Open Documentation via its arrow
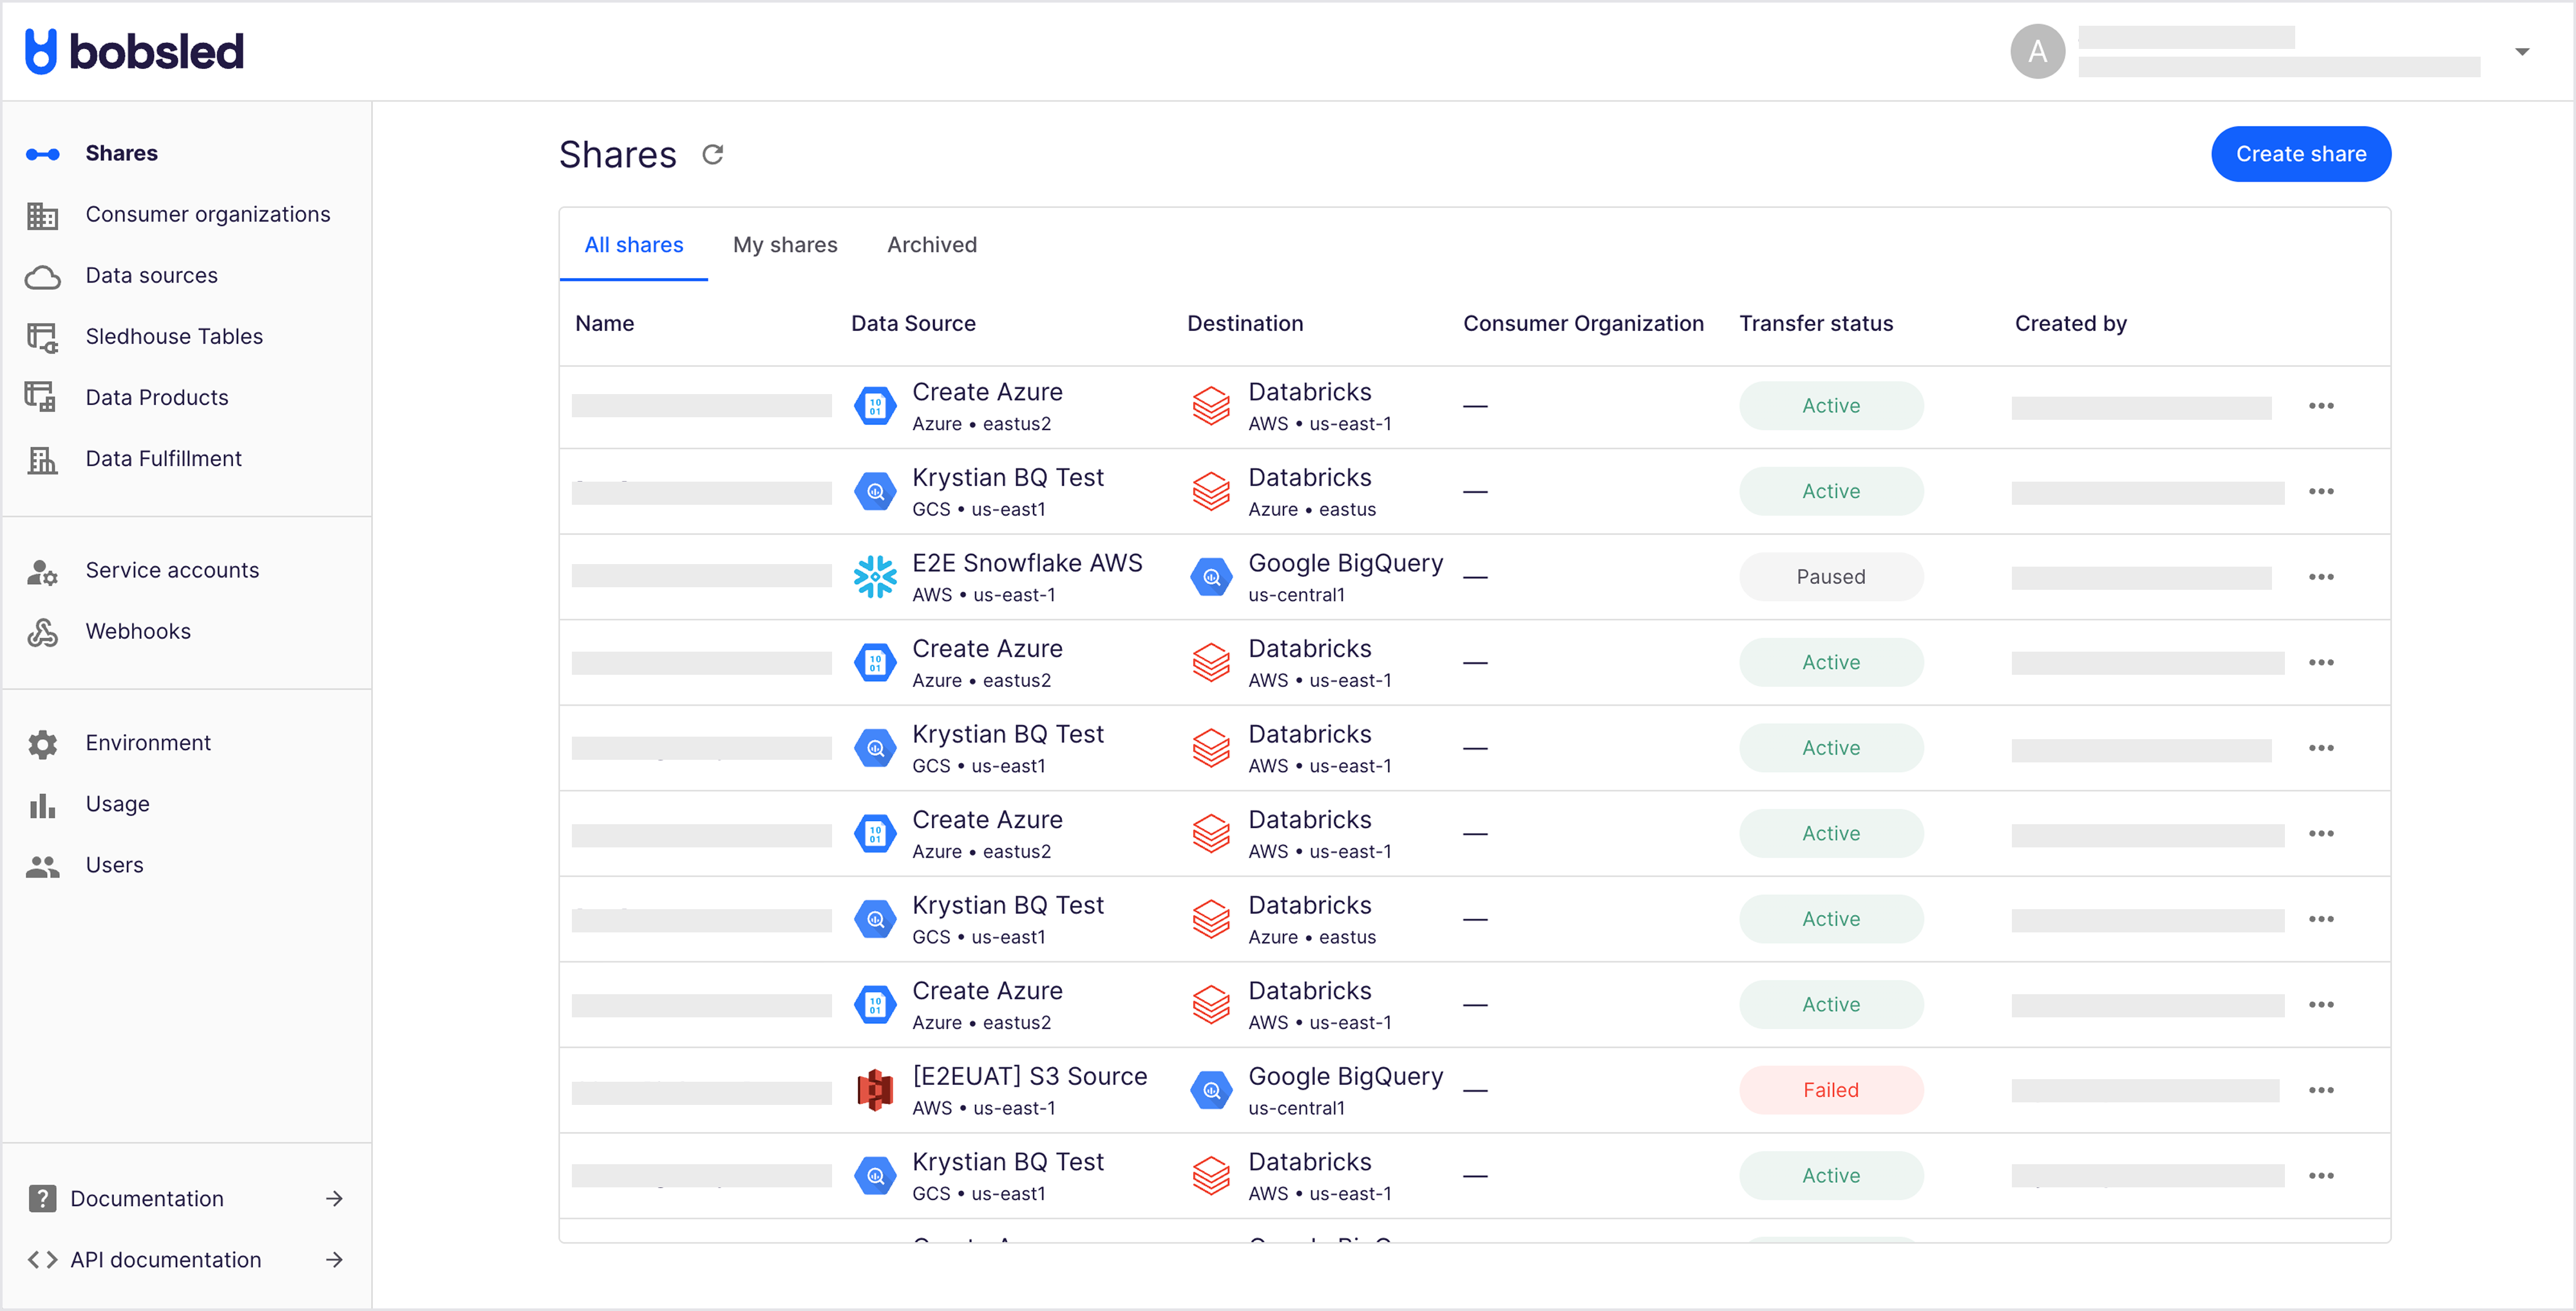 coord(335,1198)
